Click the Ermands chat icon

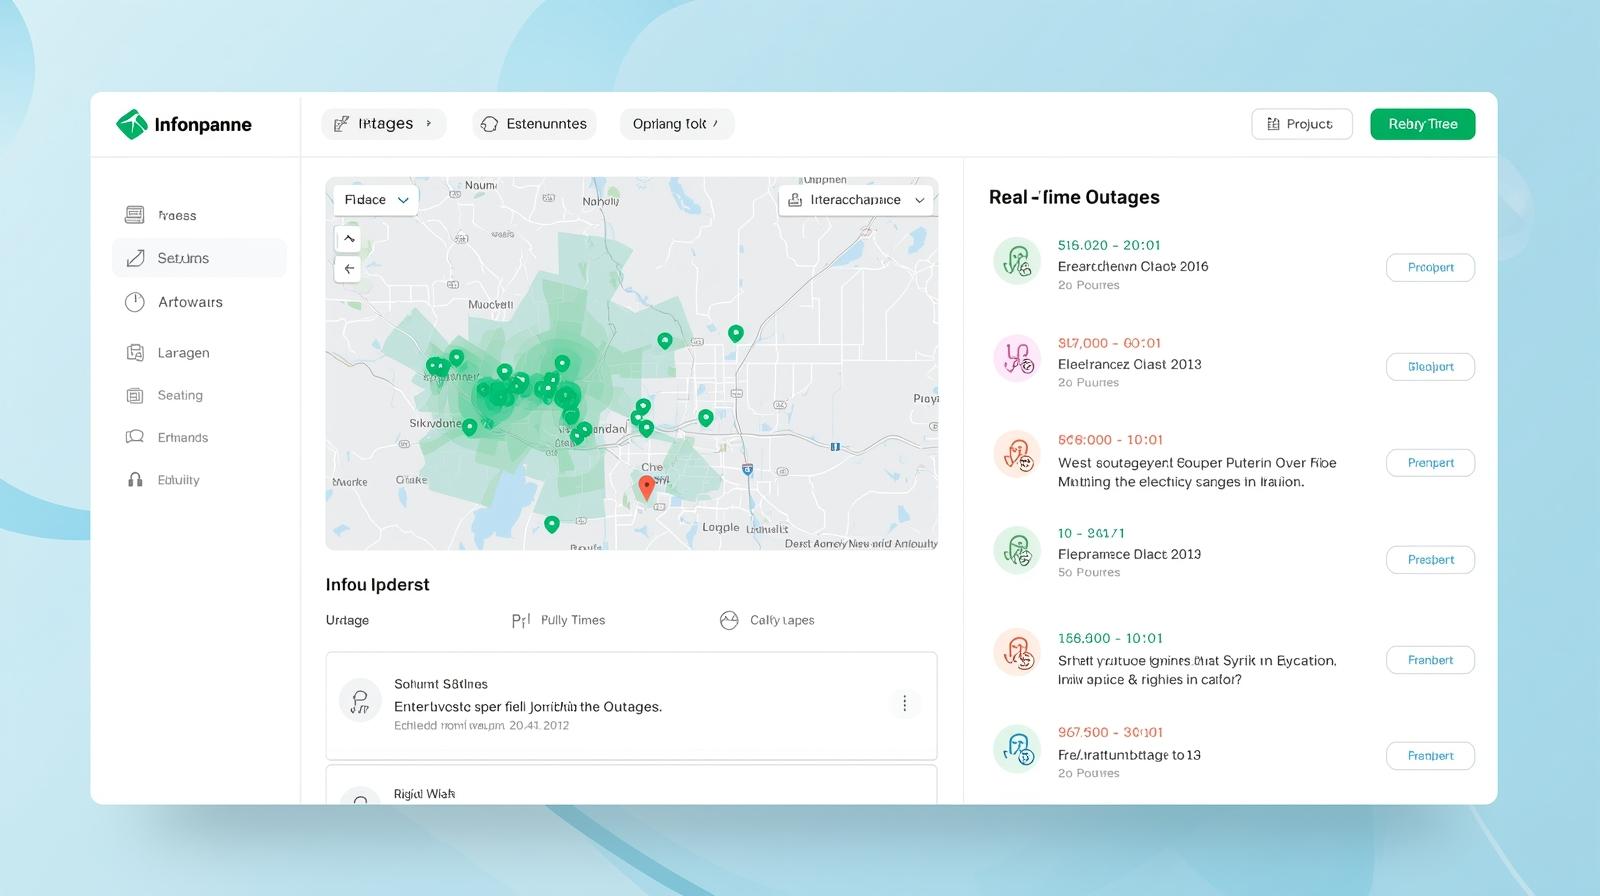135,437
